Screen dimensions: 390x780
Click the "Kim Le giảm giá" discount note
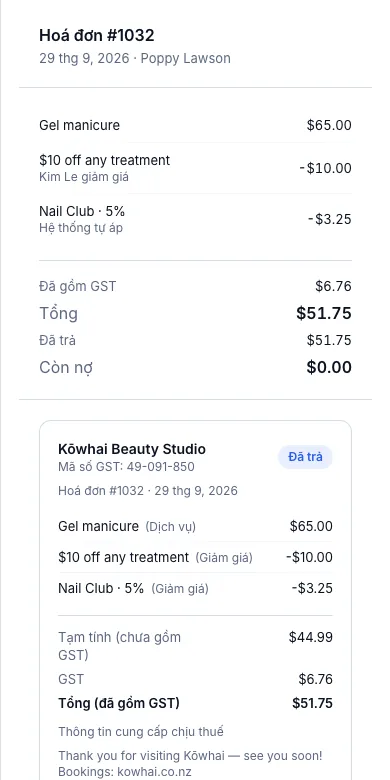click(x=84, y=177)
